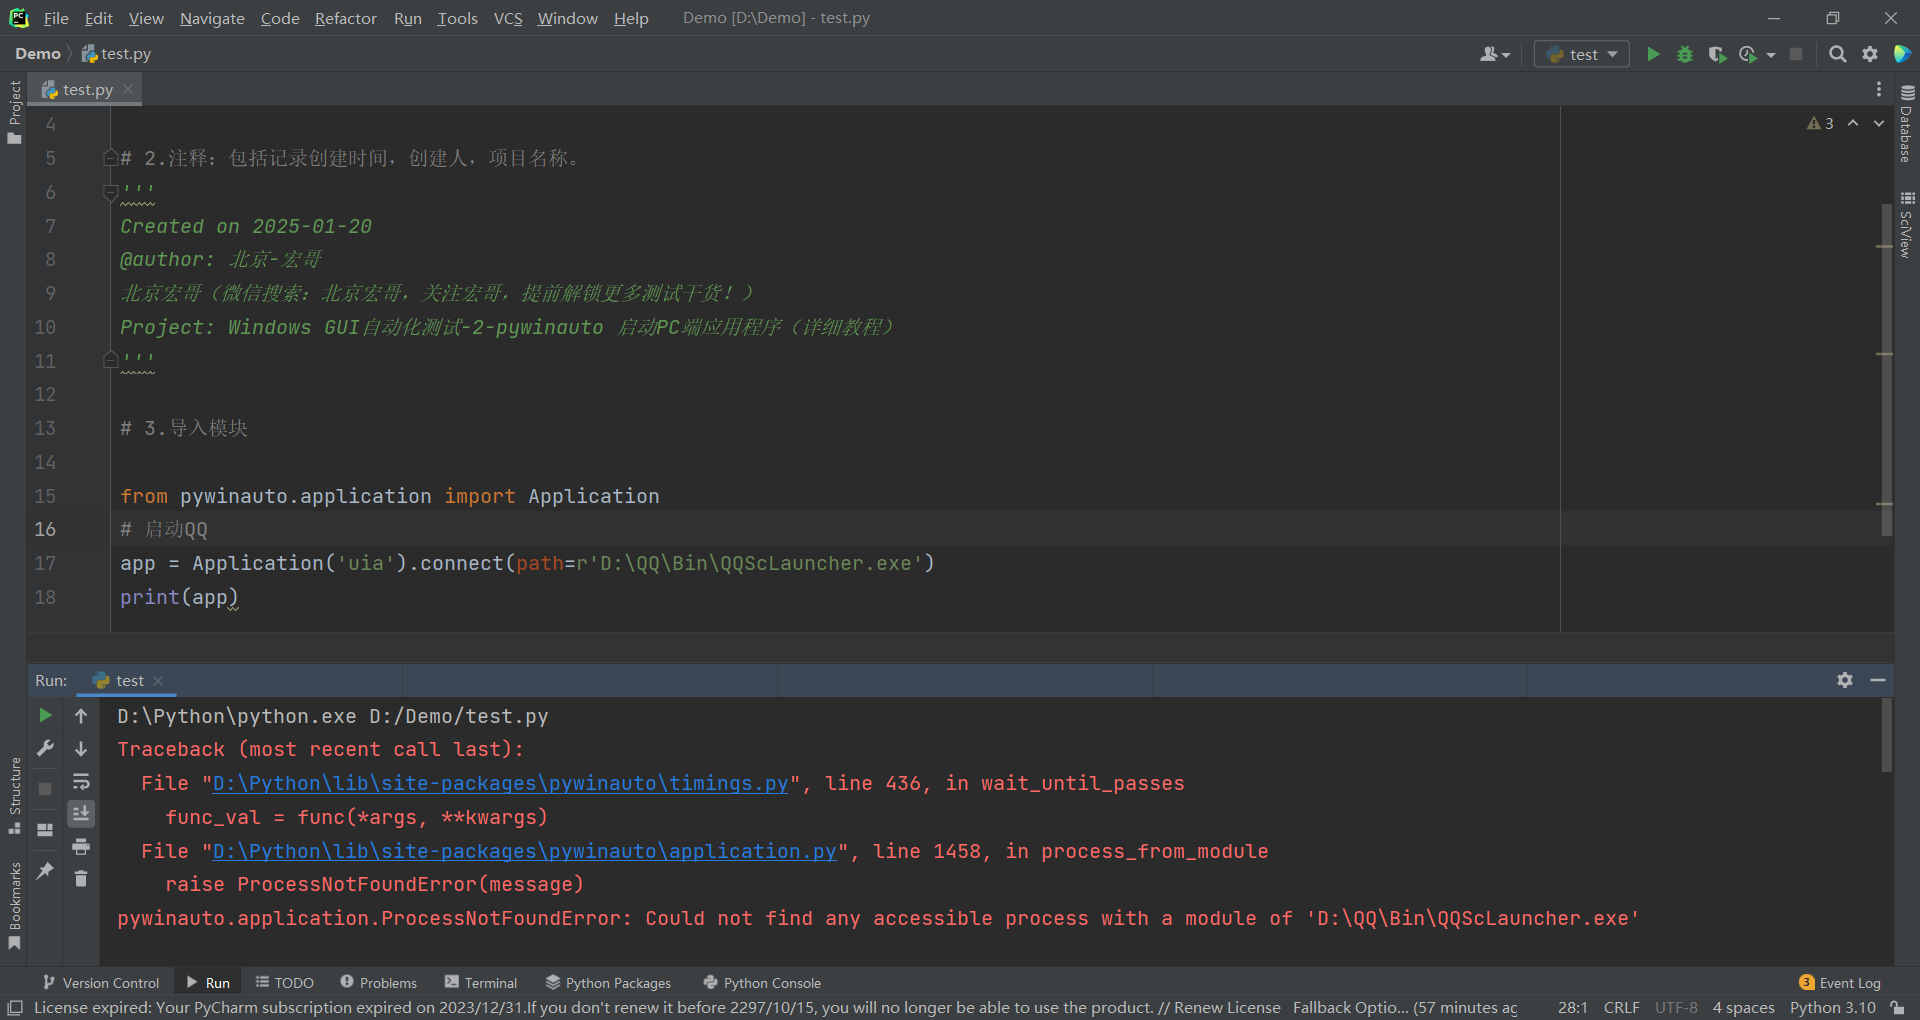Open Run panel wrench settings

45,748
